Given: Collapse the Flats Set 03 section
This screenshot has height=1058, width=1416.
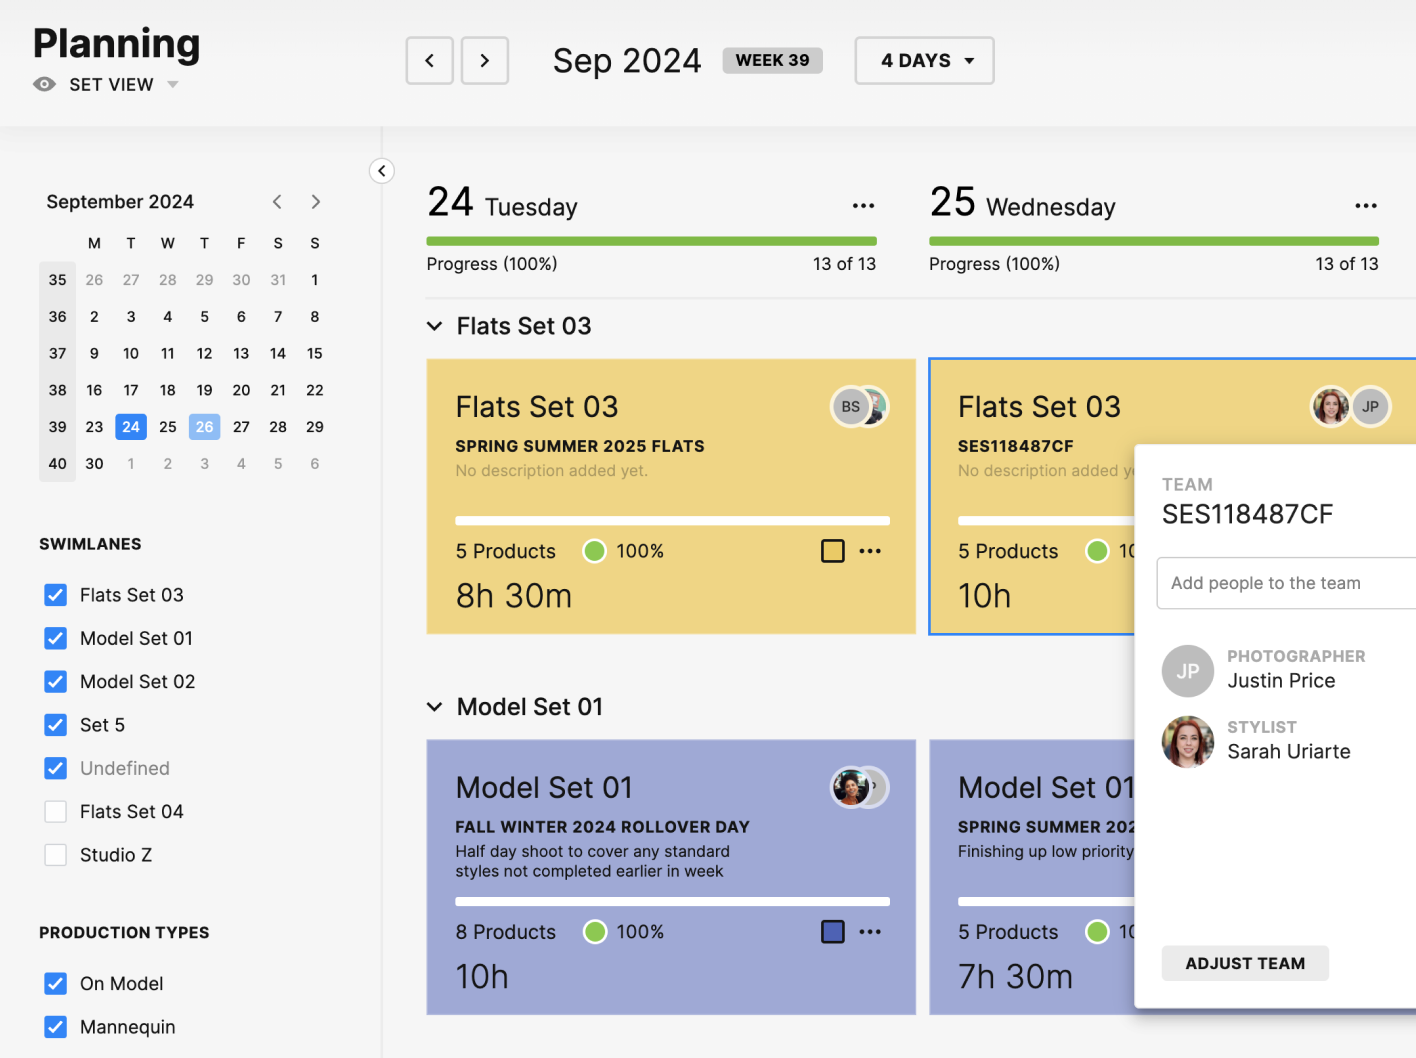Looking at the screenshot, I should (x=434, y=325).
